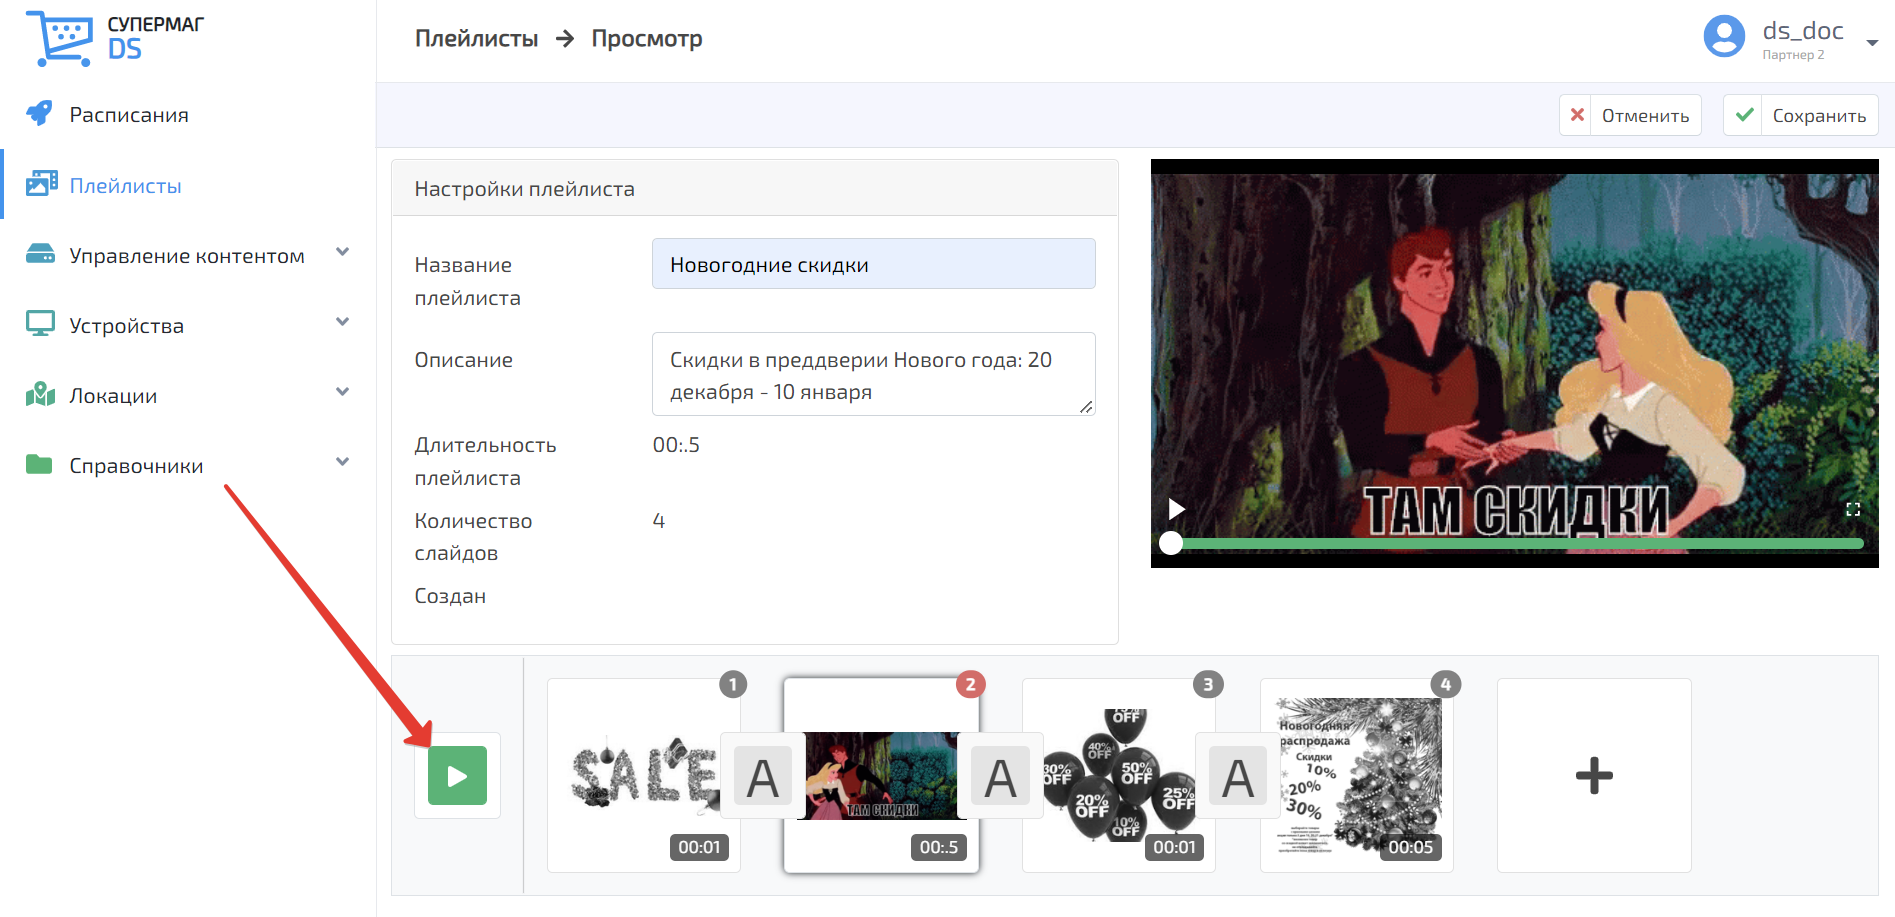
Task: Click the monitor icon beside Устройства
Action: click(40, 324)
